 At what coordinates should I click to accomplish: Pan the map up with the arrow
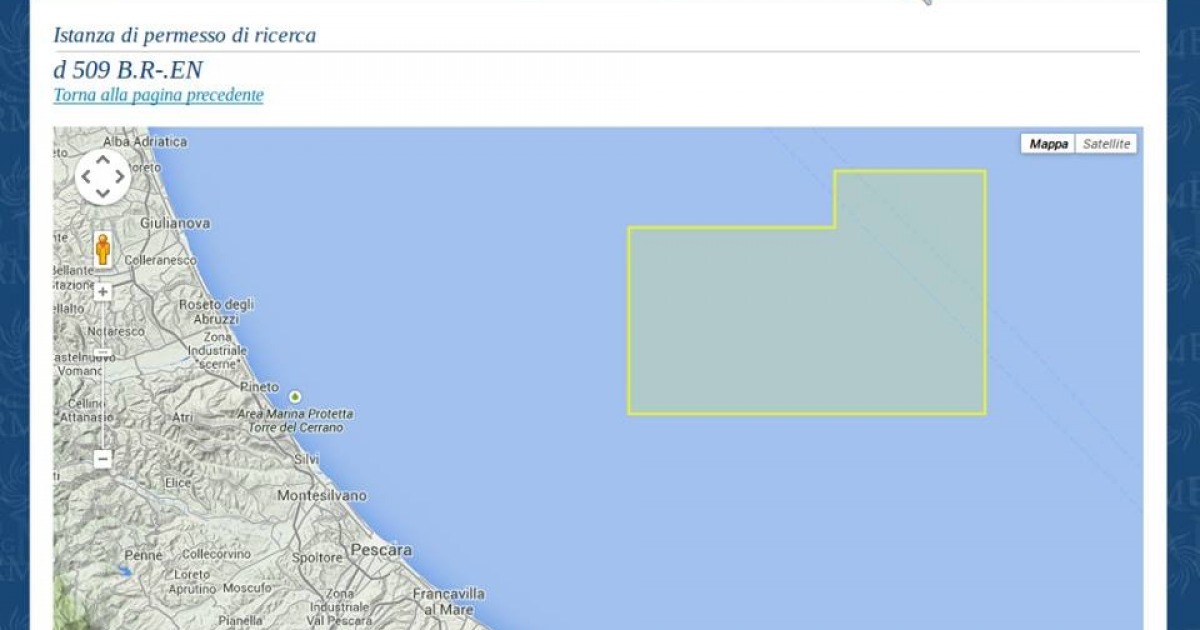pyautogui.click(x=103, y=161)
